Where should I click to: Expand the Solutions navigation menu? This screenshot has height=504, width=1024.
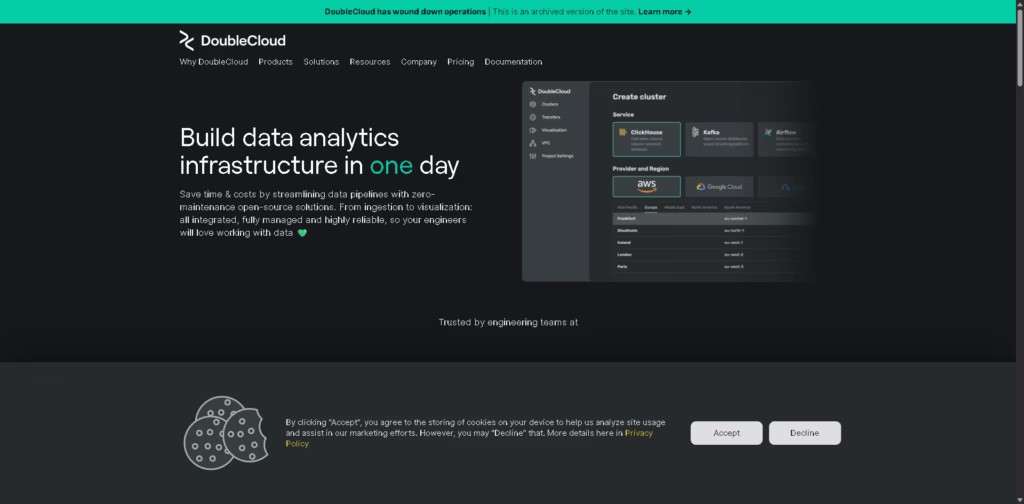[x=321, y=62]
